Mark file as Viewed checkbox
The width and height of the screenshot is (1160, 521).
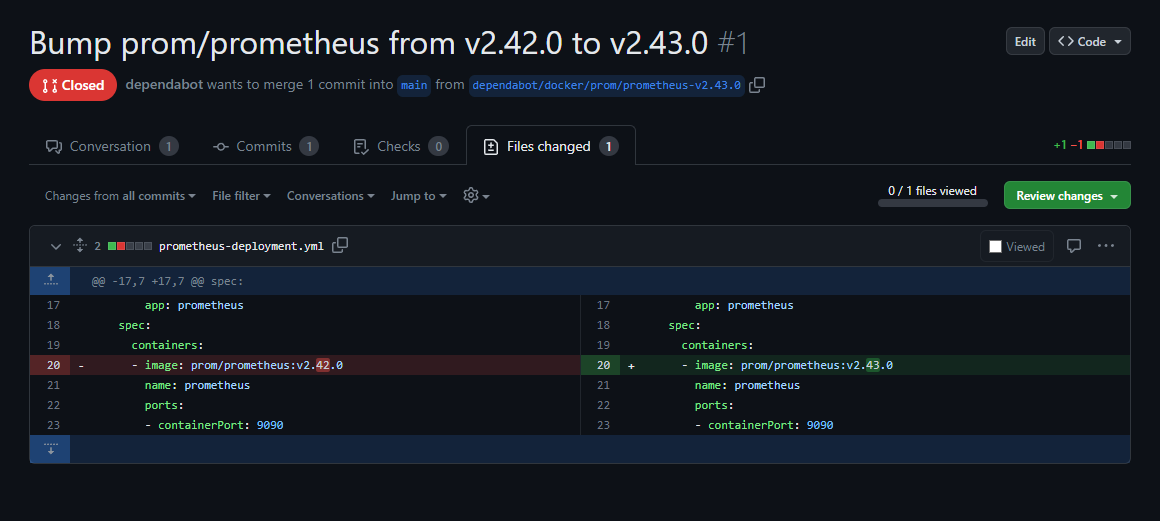[995, 246]
